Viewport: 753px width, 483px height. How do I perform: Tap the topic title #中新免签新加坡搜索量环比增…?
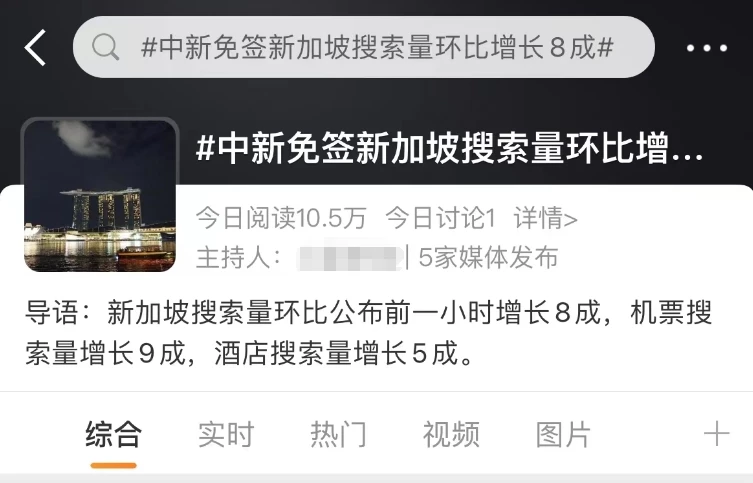[x=450, y=148]
